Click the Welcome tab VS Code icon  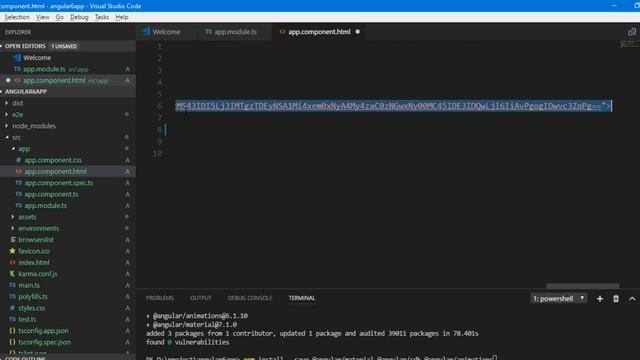[x=146, y=31]
